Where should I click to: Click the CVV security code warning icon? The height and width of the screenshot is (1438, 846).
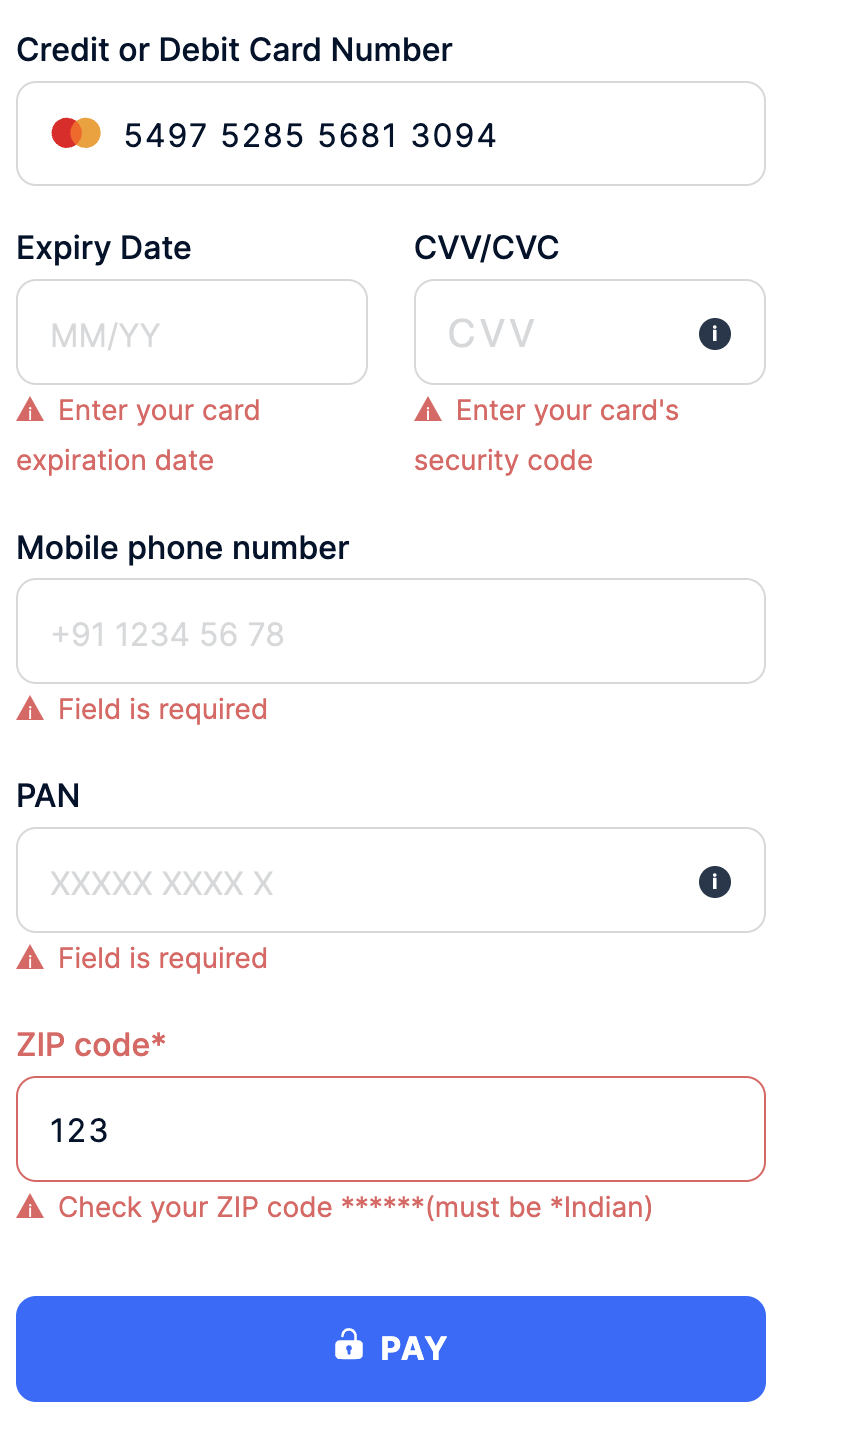click(x=428, y=409)
